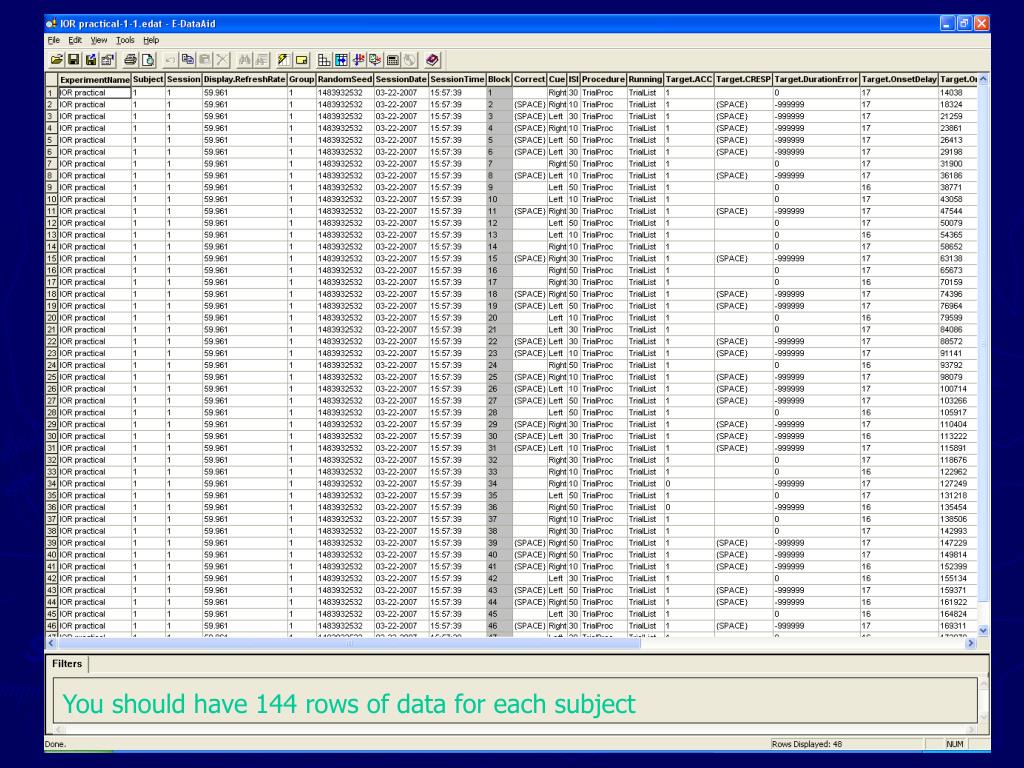Viewport: 1024px width, 768px height.
Task: Click the left arrow of horizontal scrollbar
Action: click(51, 643)
